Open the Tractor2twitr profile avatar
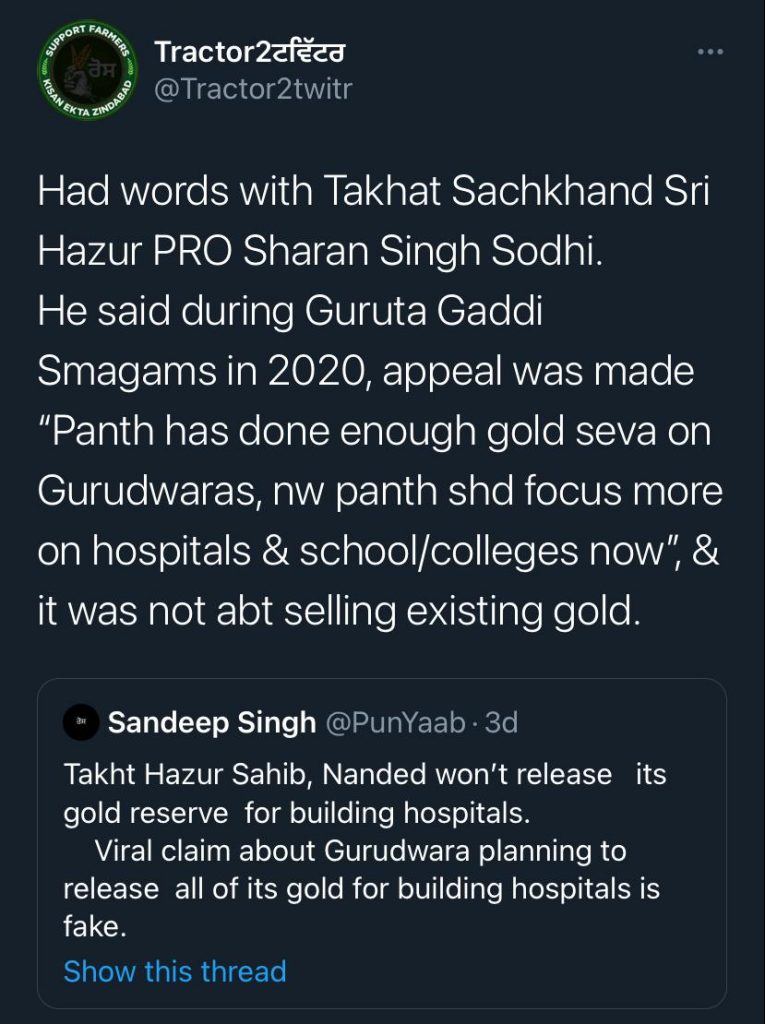 tap(85, 73)
